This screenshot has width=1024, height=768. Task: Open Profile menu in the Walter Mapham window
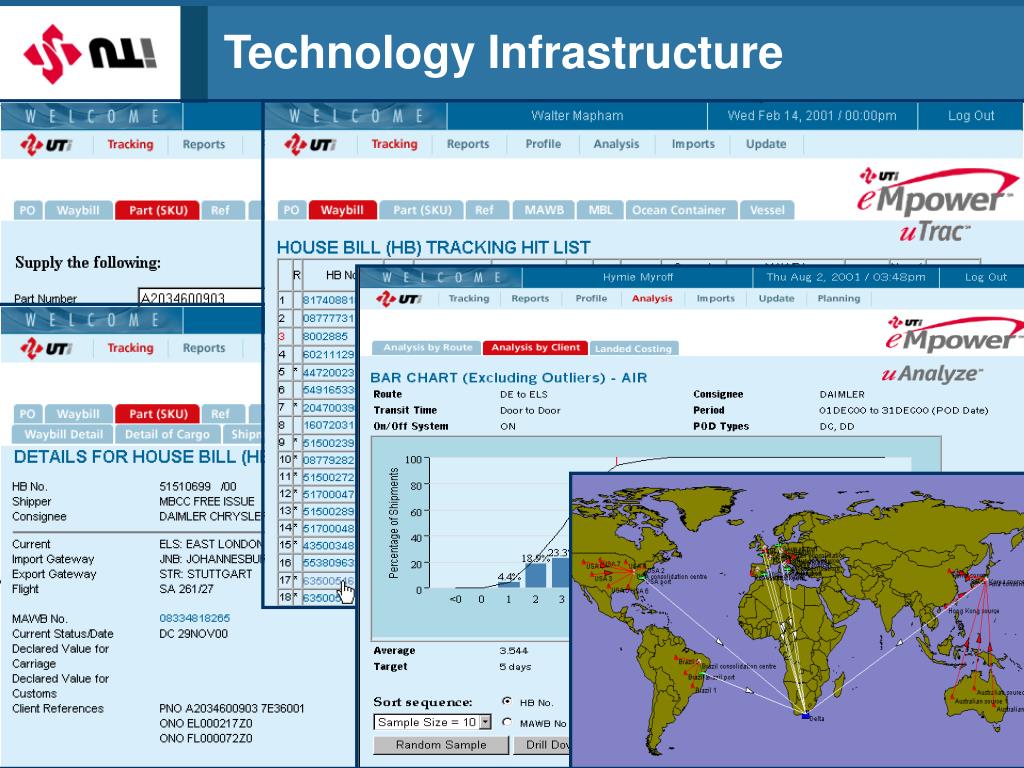(543, 144)
